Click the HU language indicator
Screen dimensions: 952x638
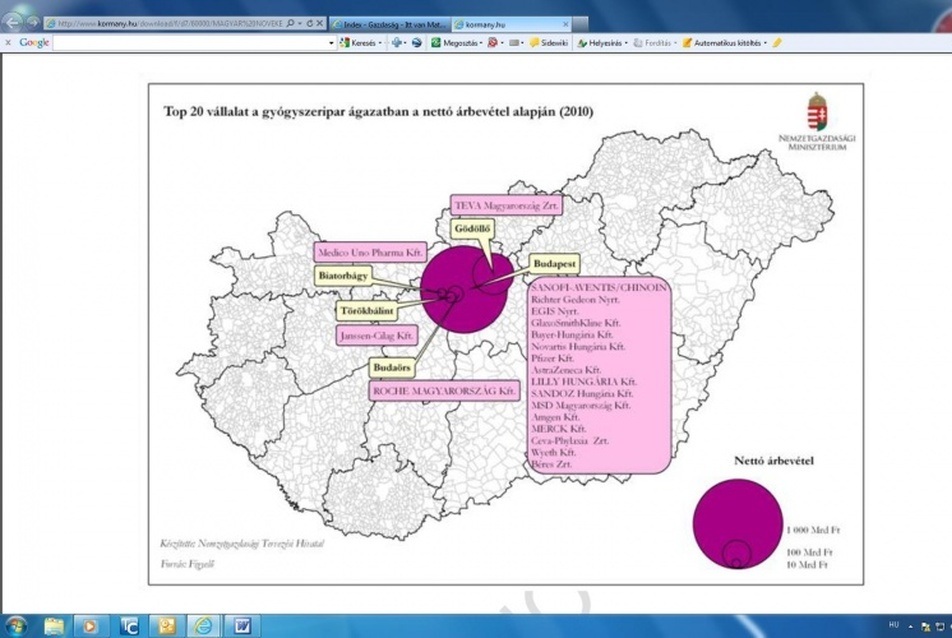pyautogui.click(x=894, y=625)
